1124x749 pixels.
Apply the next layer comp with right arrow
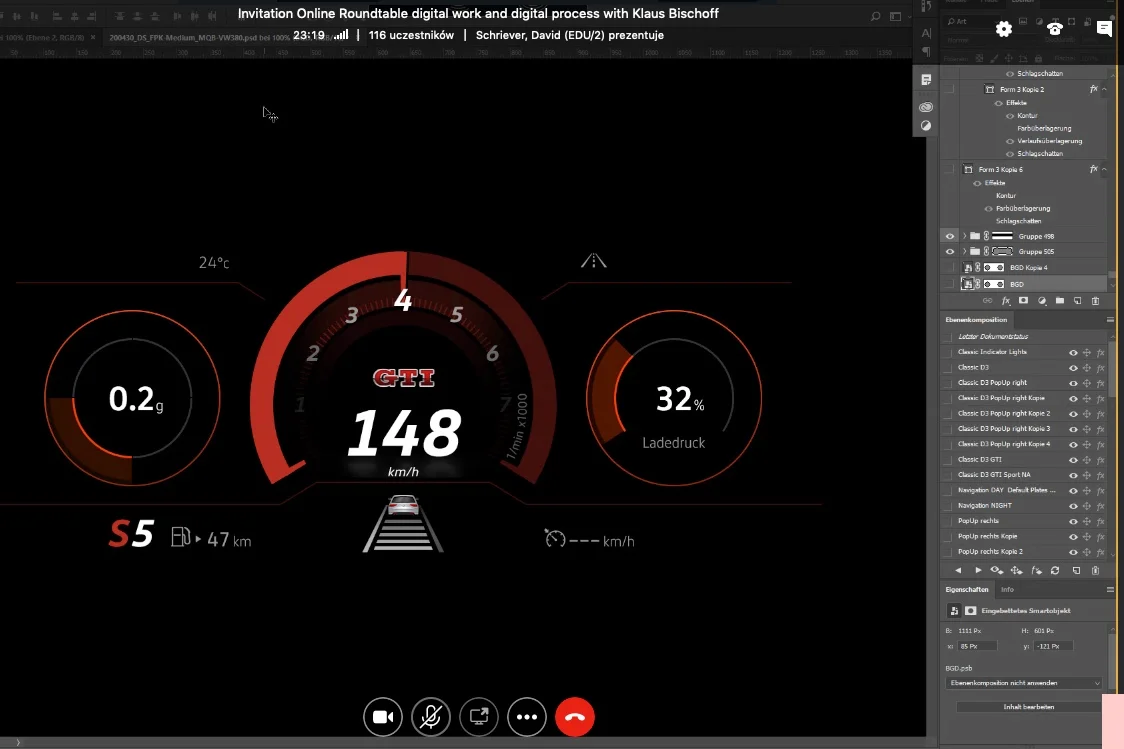[x=978, y=571]
